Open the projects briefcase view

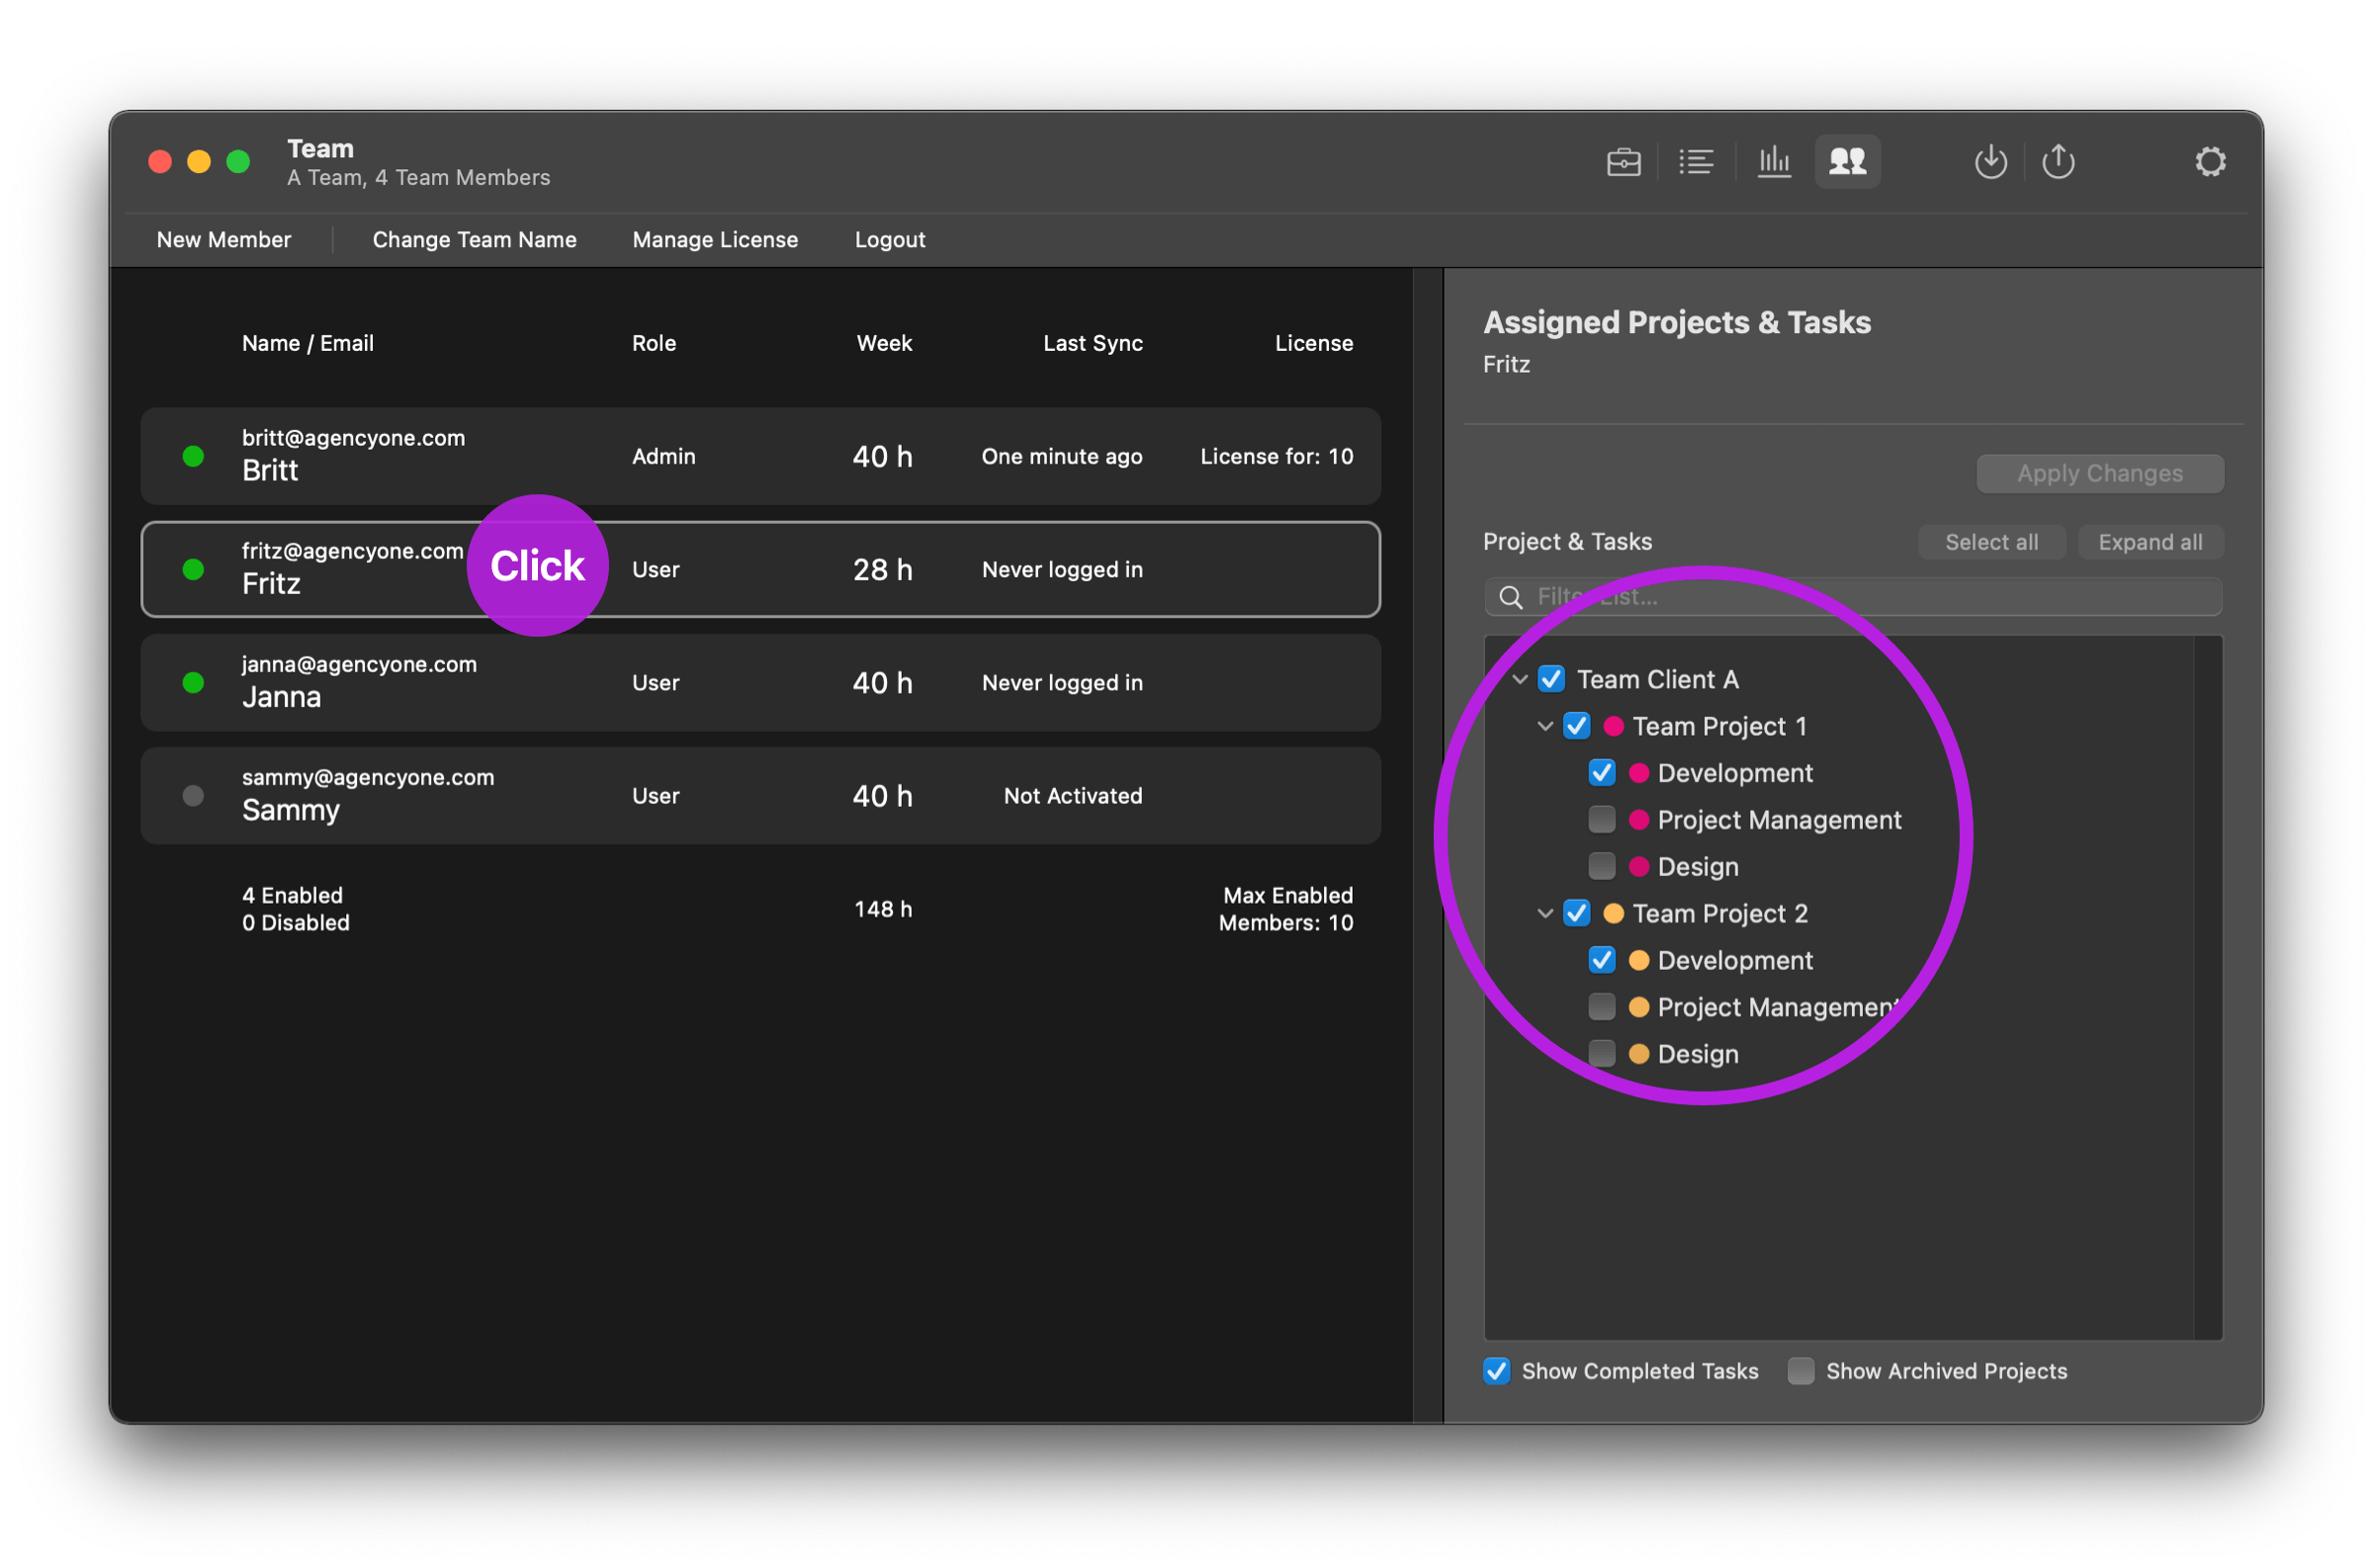coord(1623,162)
